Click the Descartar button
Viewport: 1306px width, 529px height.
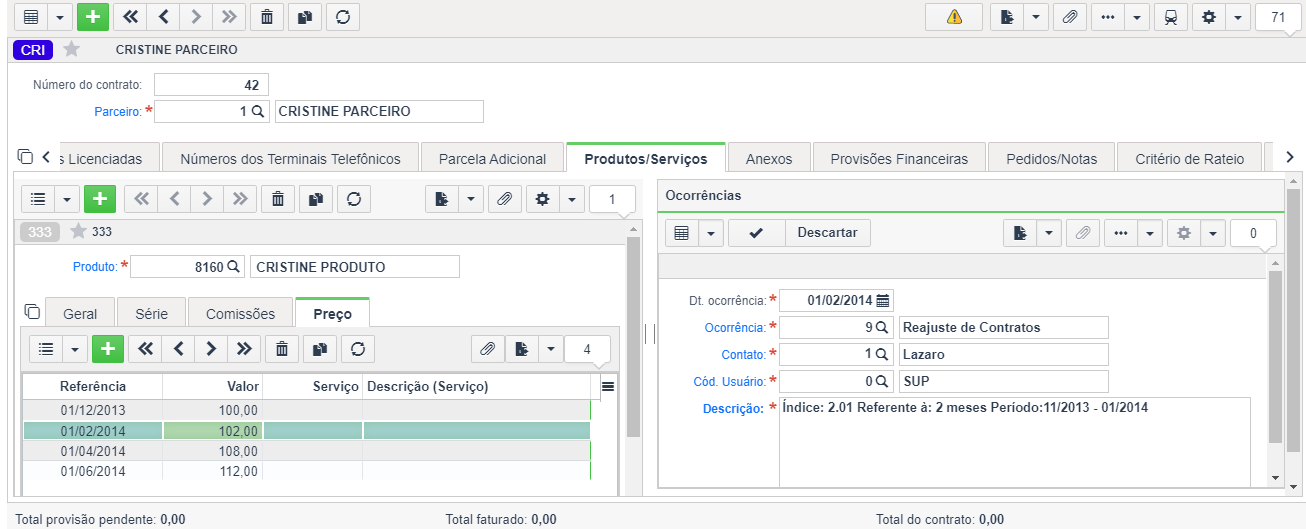pyautogui.click(x=827, y=233)
